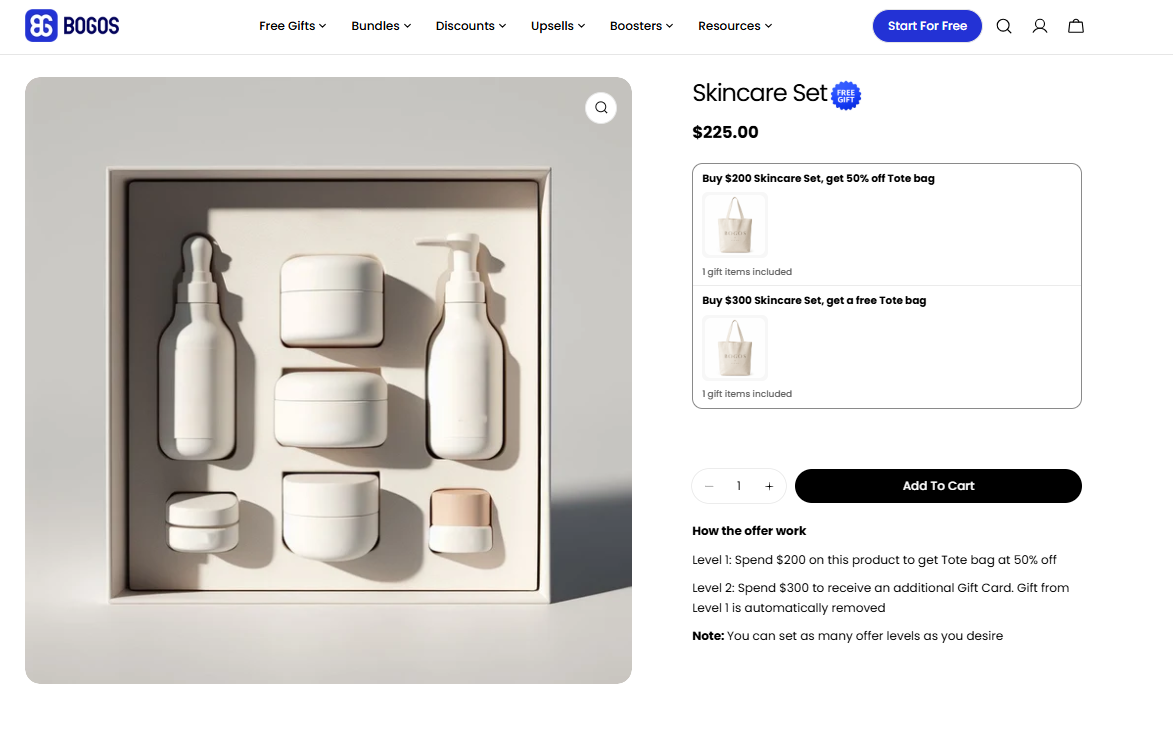The height and width of the screenshot is (746, 1173).
Task: Open the account profile icon
Action: pyautogui.click(x=1040, y=26)
